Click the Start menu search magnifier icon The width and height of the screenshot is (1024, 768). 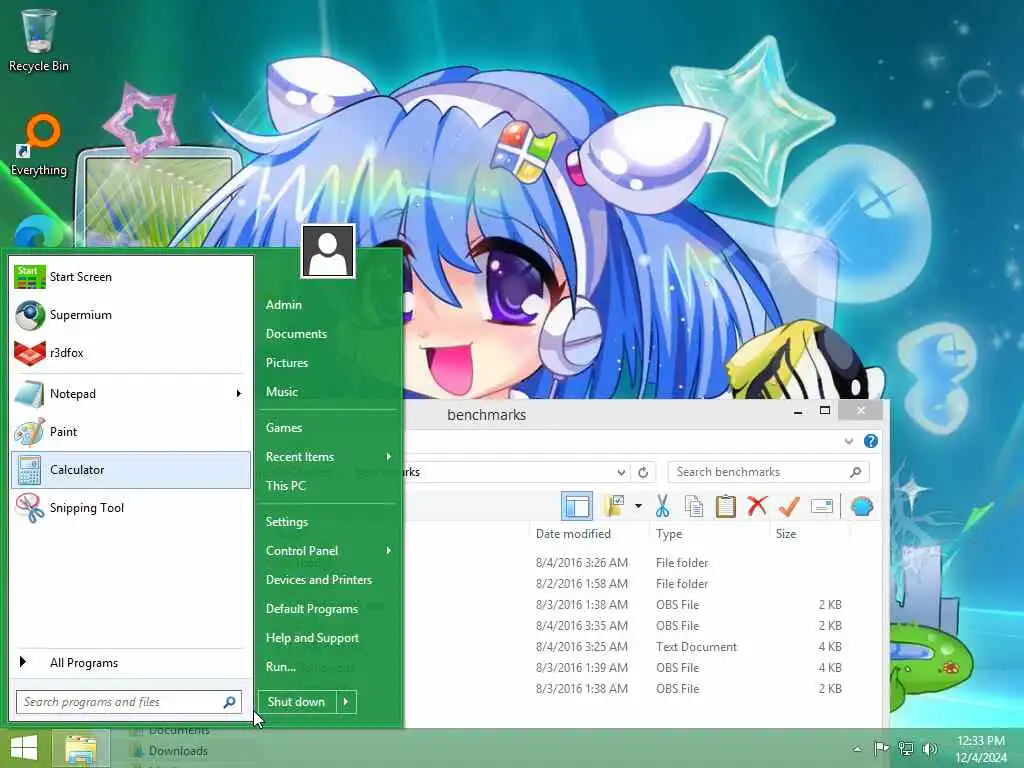point(229,702)
